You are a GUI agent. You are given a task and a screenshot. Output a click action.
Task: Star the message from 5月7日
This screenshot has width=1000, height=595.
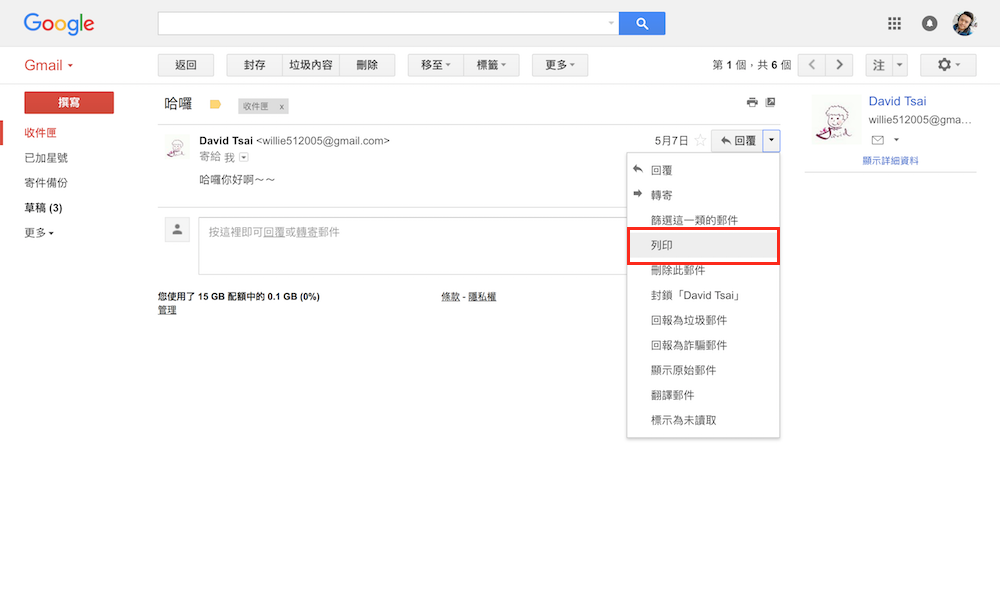[x=700, y=140]
